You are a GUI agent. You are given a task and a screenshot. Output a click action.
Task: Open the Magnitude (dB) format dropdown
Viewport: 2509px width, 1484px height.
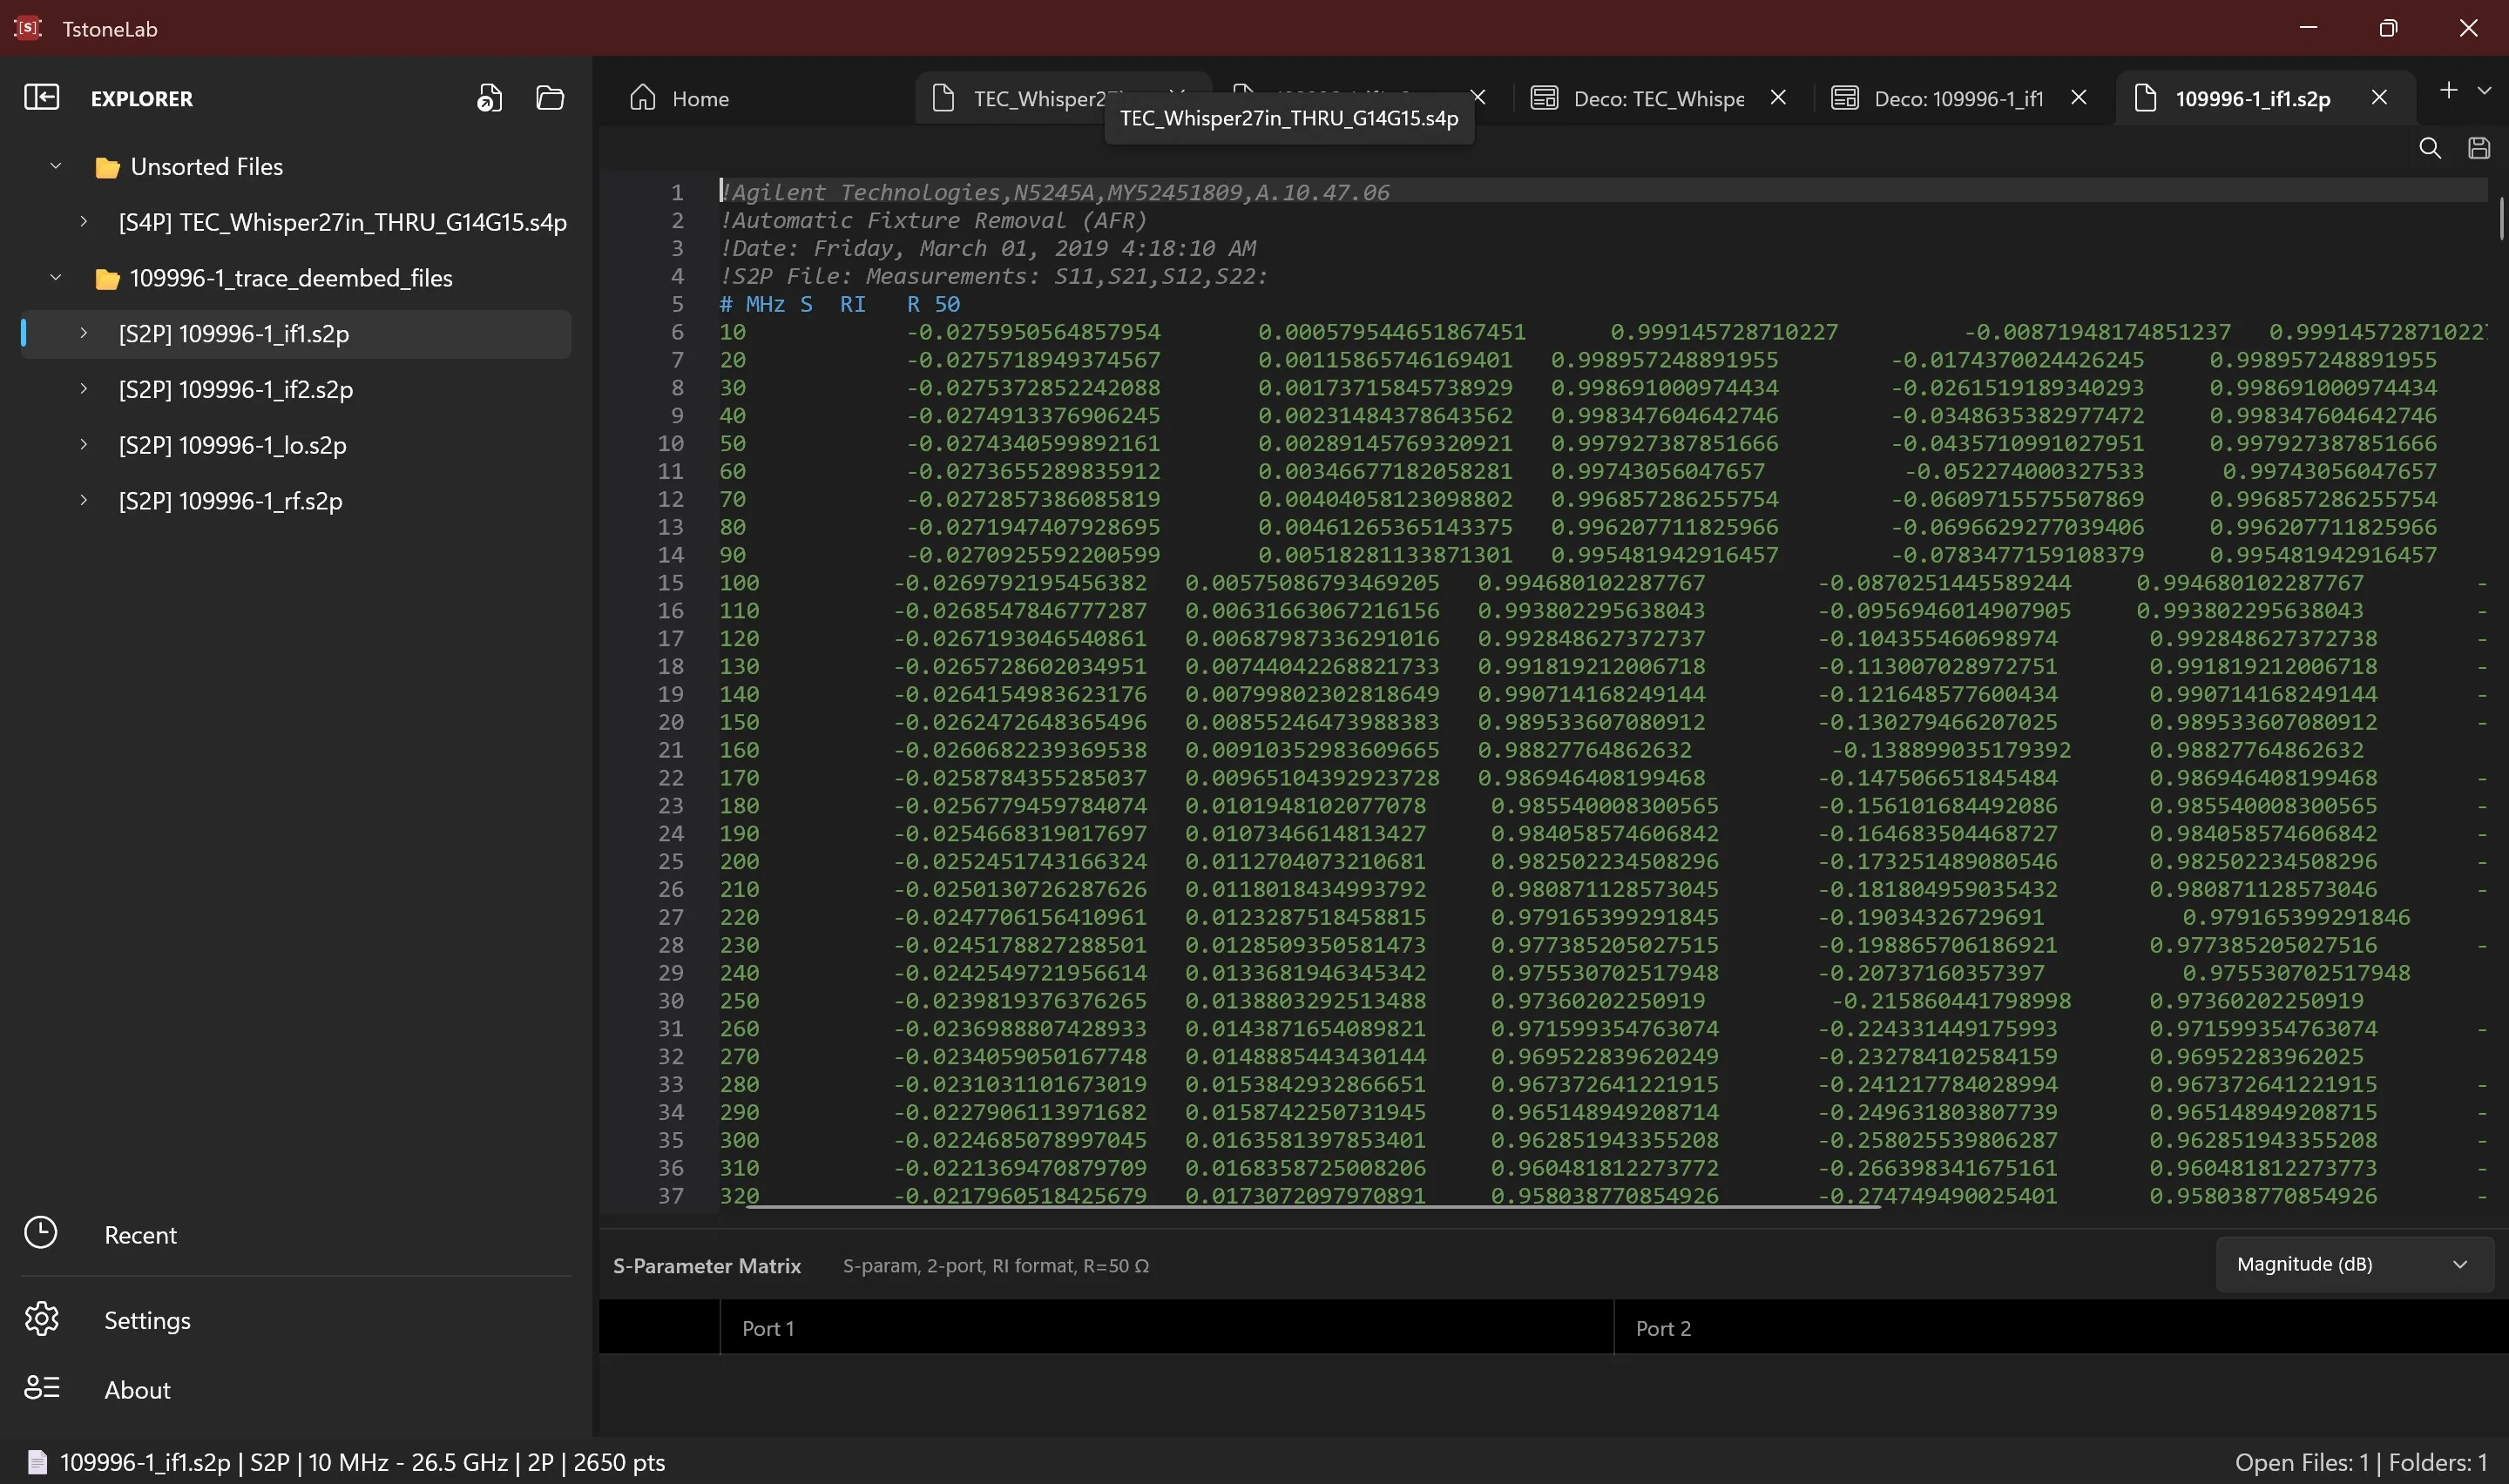tap(2354, 1264)
